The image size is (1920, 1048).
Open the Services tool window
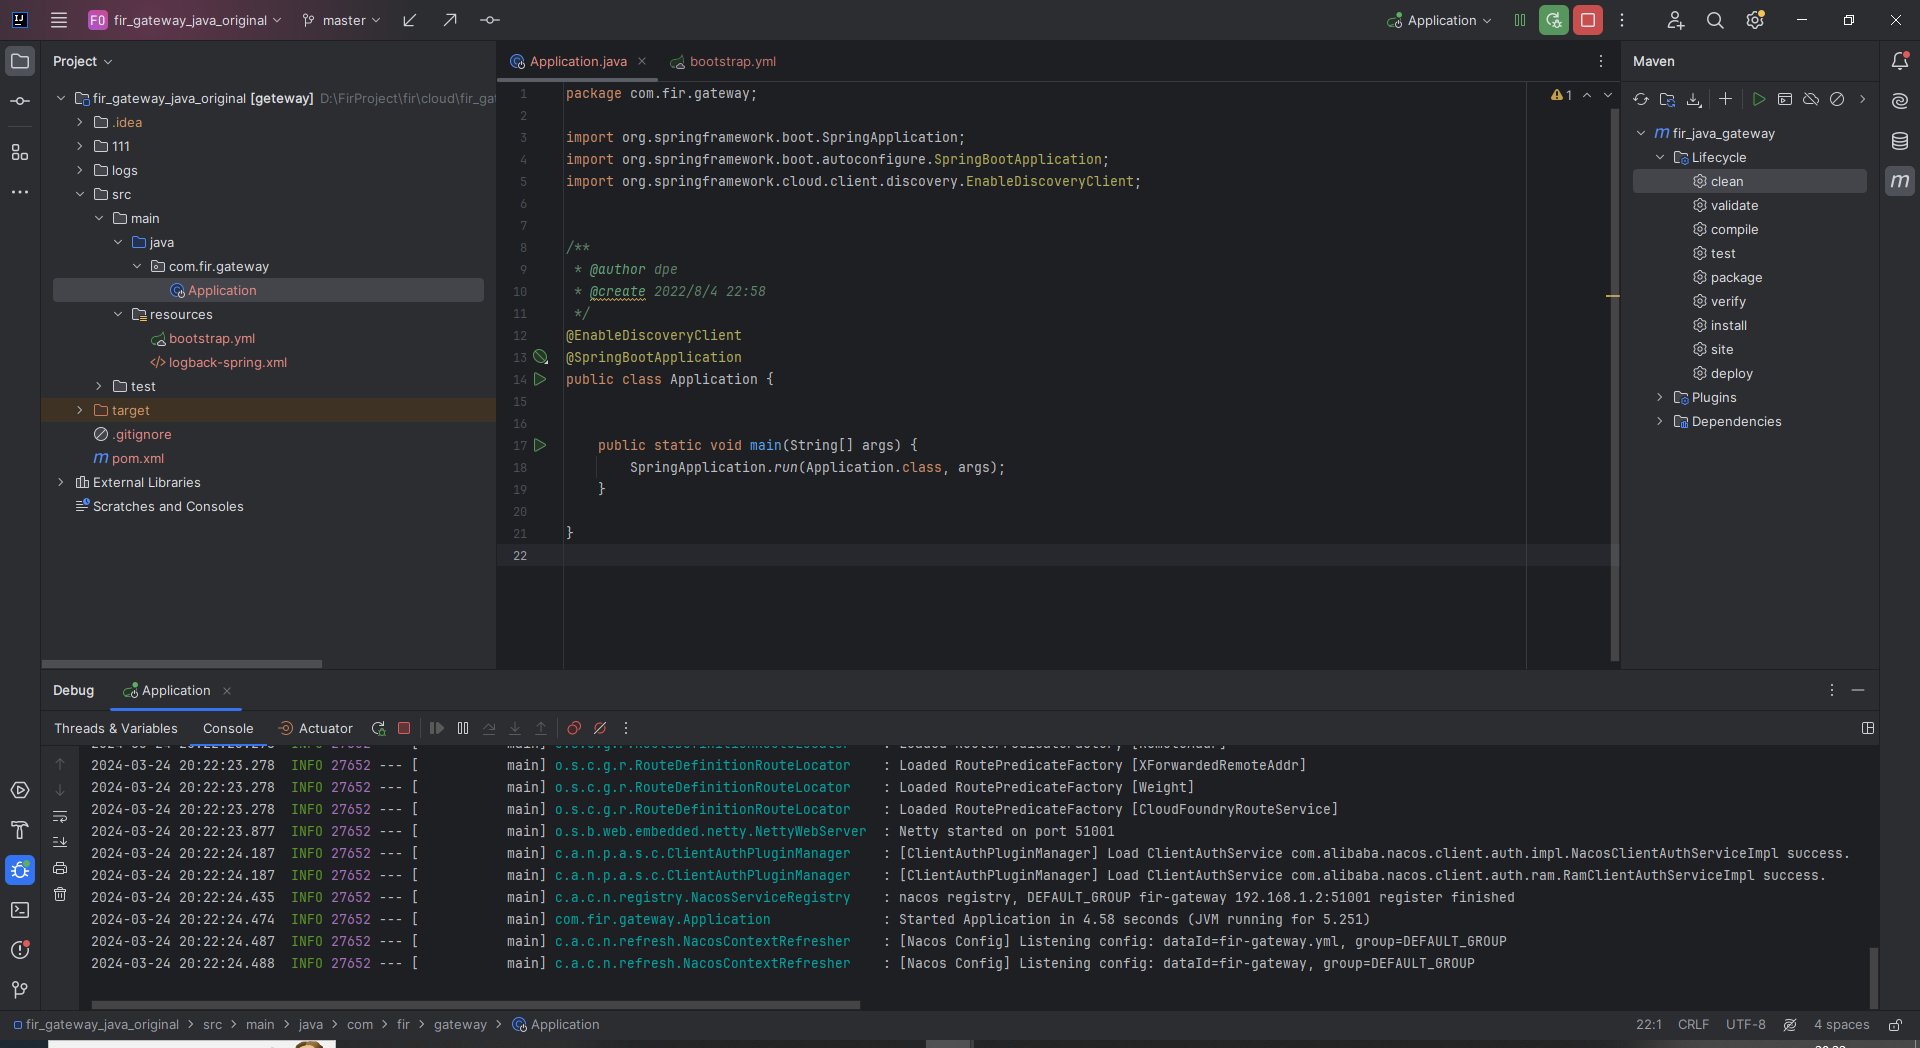(x=20, y=790)
